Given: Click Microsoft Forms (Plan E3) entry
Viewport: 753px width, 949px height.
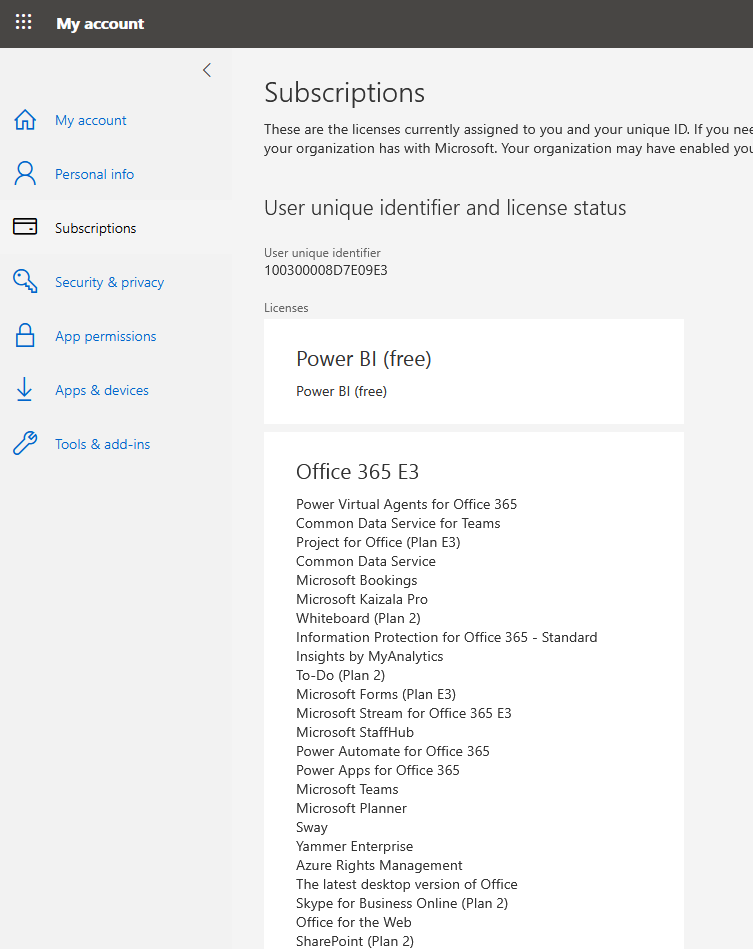Looking at the screenshot, I should point(376,694).
